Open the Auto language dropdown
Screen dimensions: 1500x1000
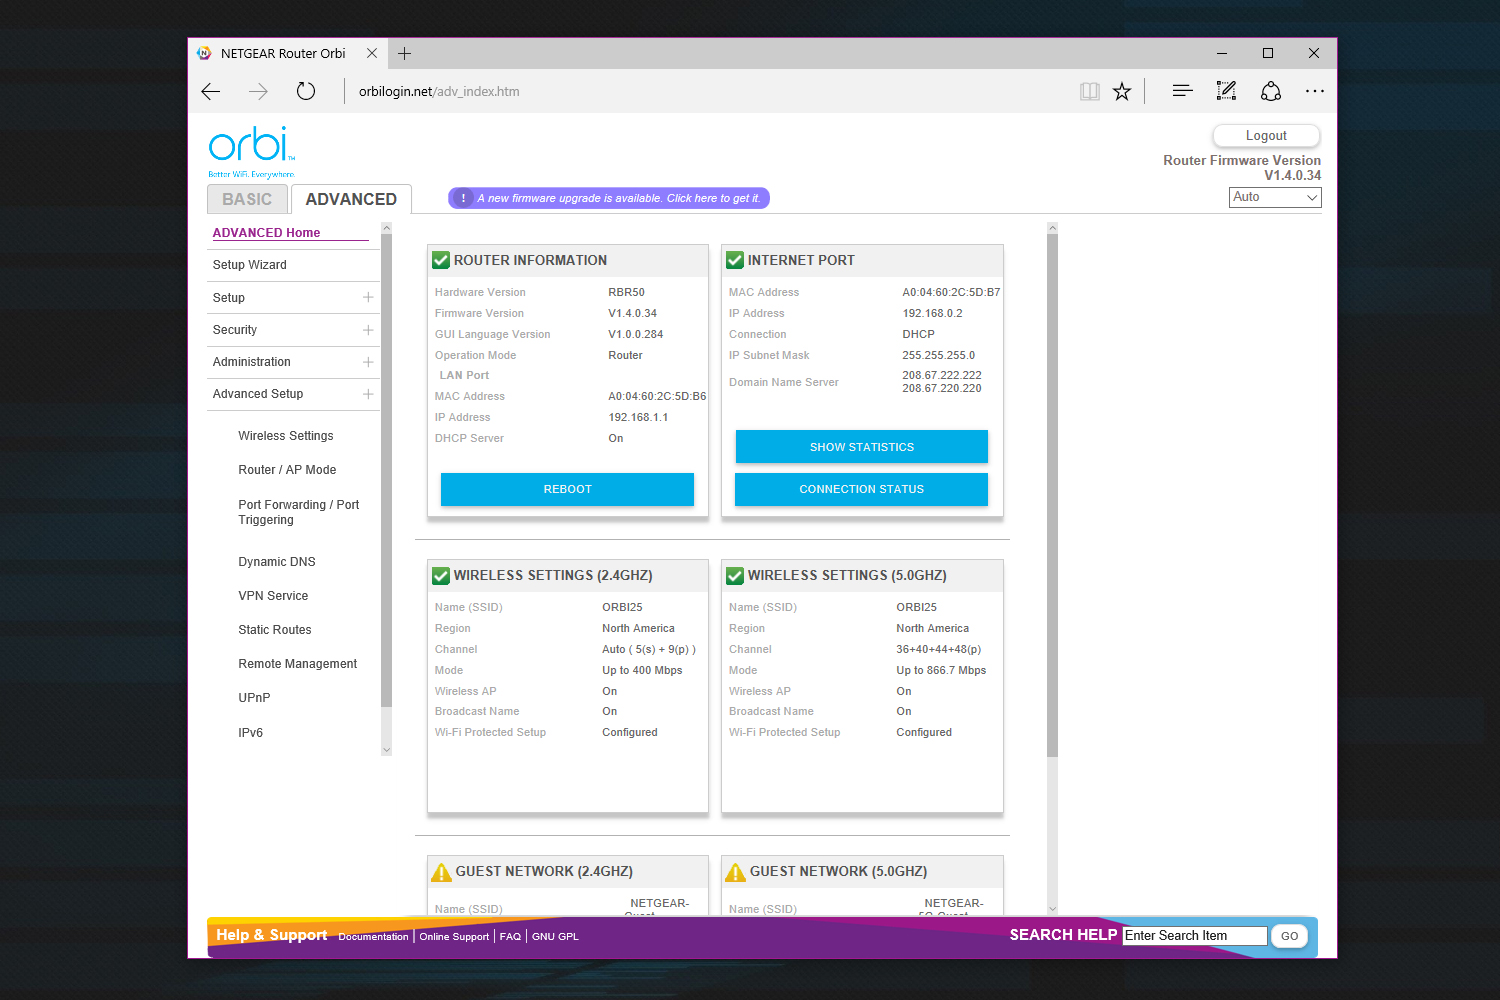click(x=1275, y=197)
